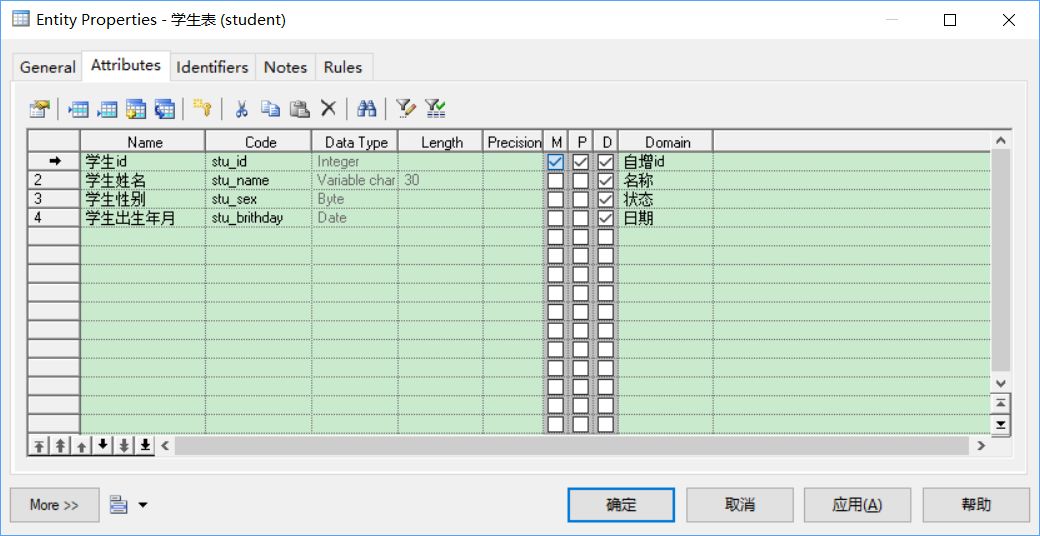Switch to the Rules tab
This screenshot has width=1040, height=536.
click(343, 67)
